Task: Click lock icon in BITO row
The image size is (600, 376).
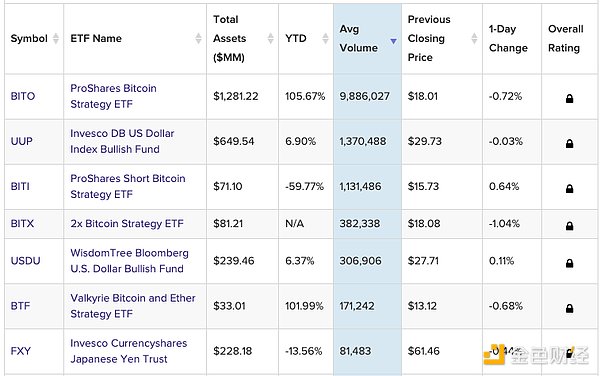Action: tap(569, 98)
